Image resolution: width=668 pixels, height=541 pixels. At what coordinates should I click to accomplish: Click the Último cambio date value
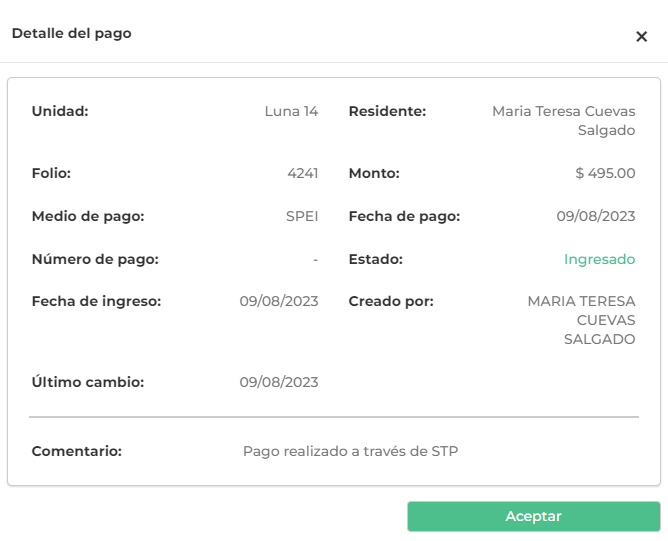point(279,382)
